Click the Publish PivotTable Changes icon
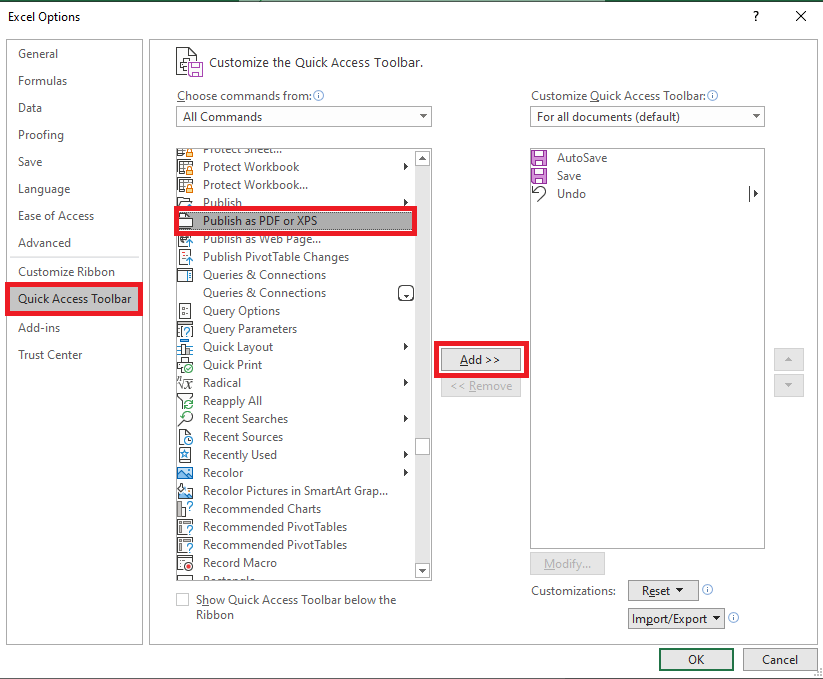Viewport: 823px width, 679px height. 185,257
